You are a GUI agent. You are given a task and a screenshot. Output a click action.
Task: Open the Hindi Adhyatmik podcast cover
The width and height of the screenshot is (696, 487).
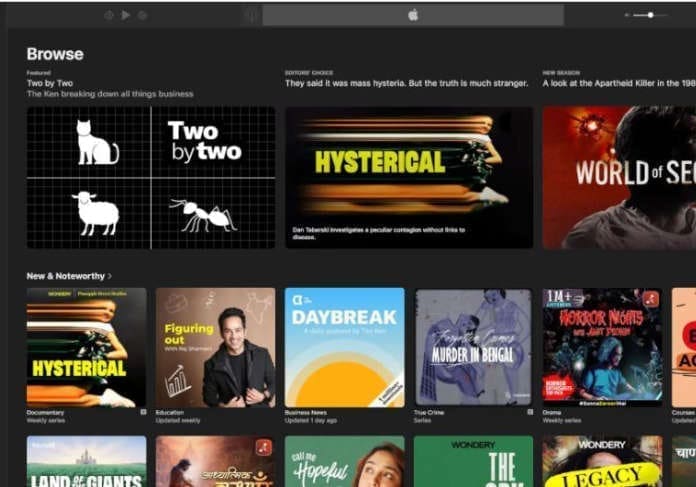point(215,461)
